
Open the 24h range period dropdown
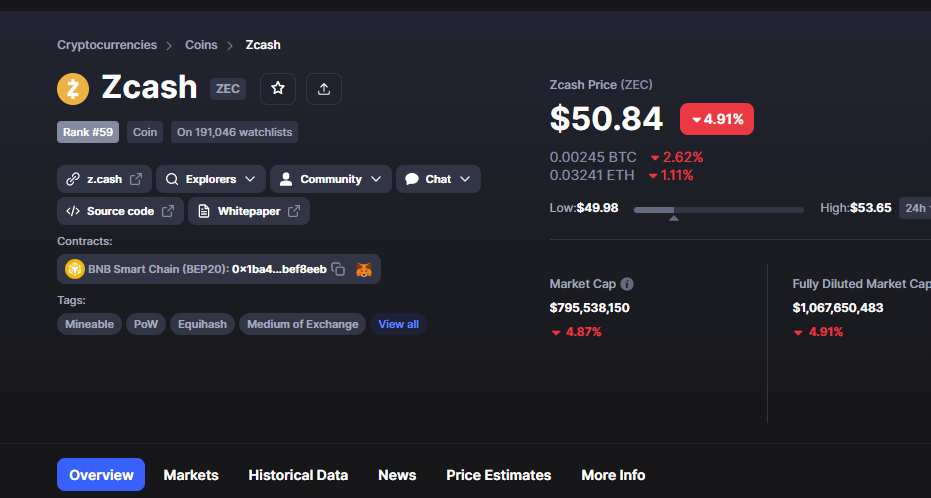pos(915,208)
